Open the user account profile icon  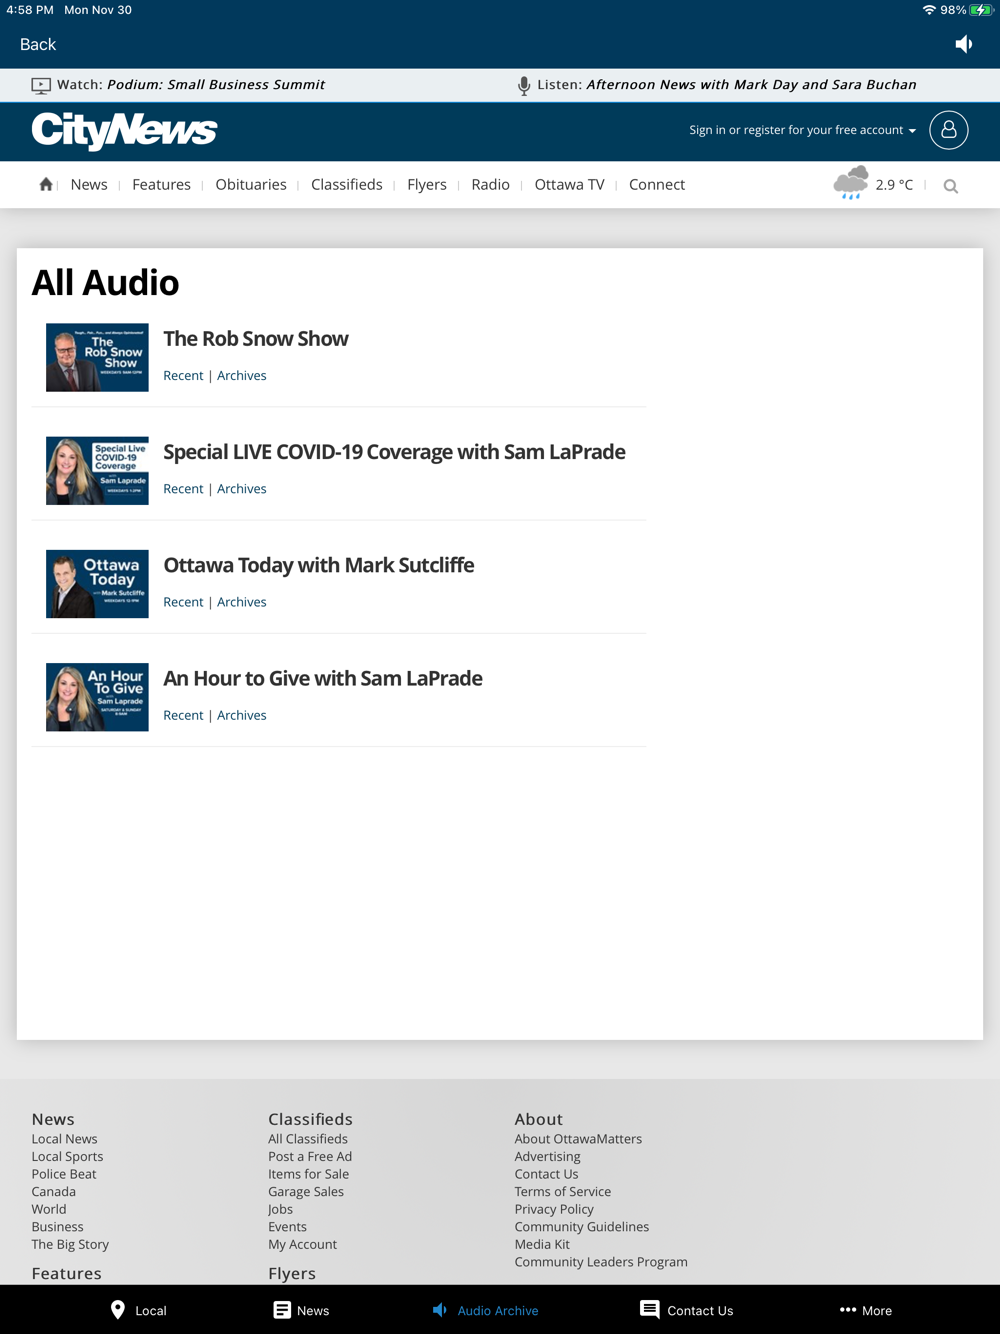coord(948,130)
